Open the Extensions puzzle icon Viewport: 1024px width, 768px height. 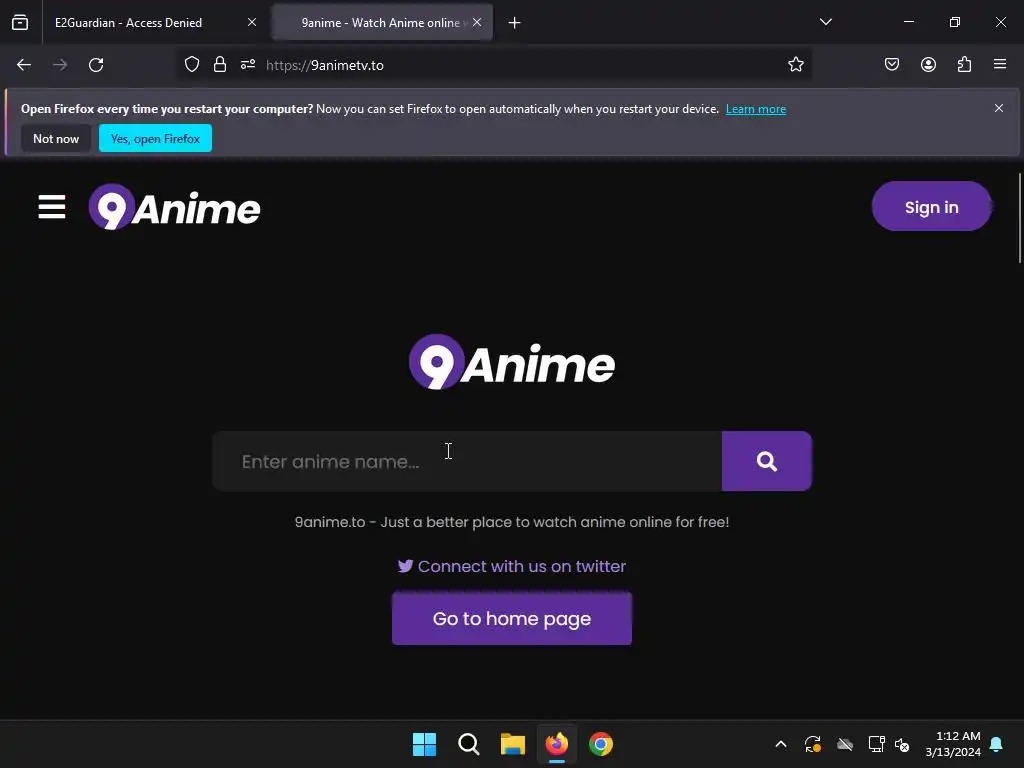point(964,65)
